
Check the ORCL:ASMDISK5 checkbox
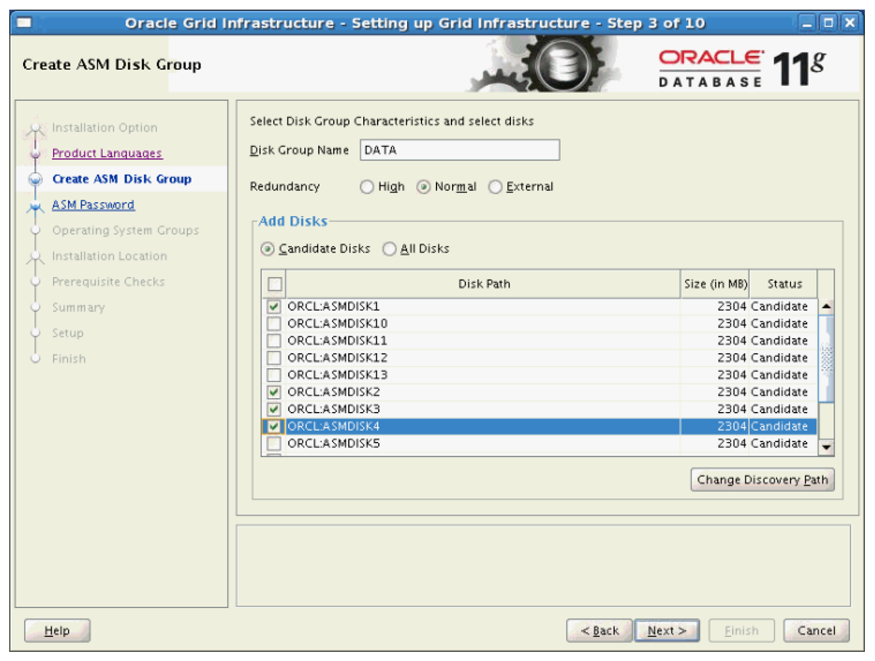coord(274,443)
